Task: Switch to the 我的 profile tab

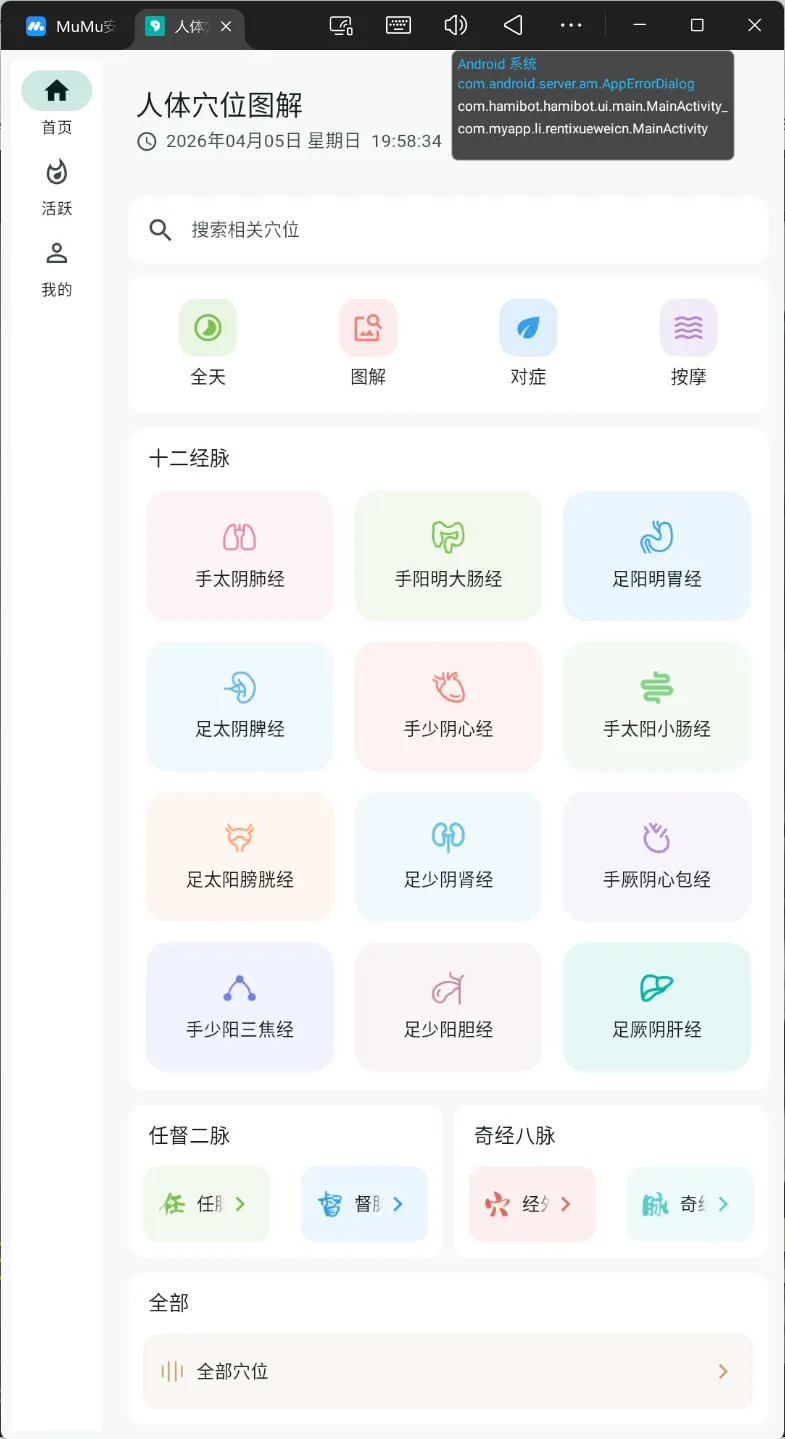Action: 57,268
